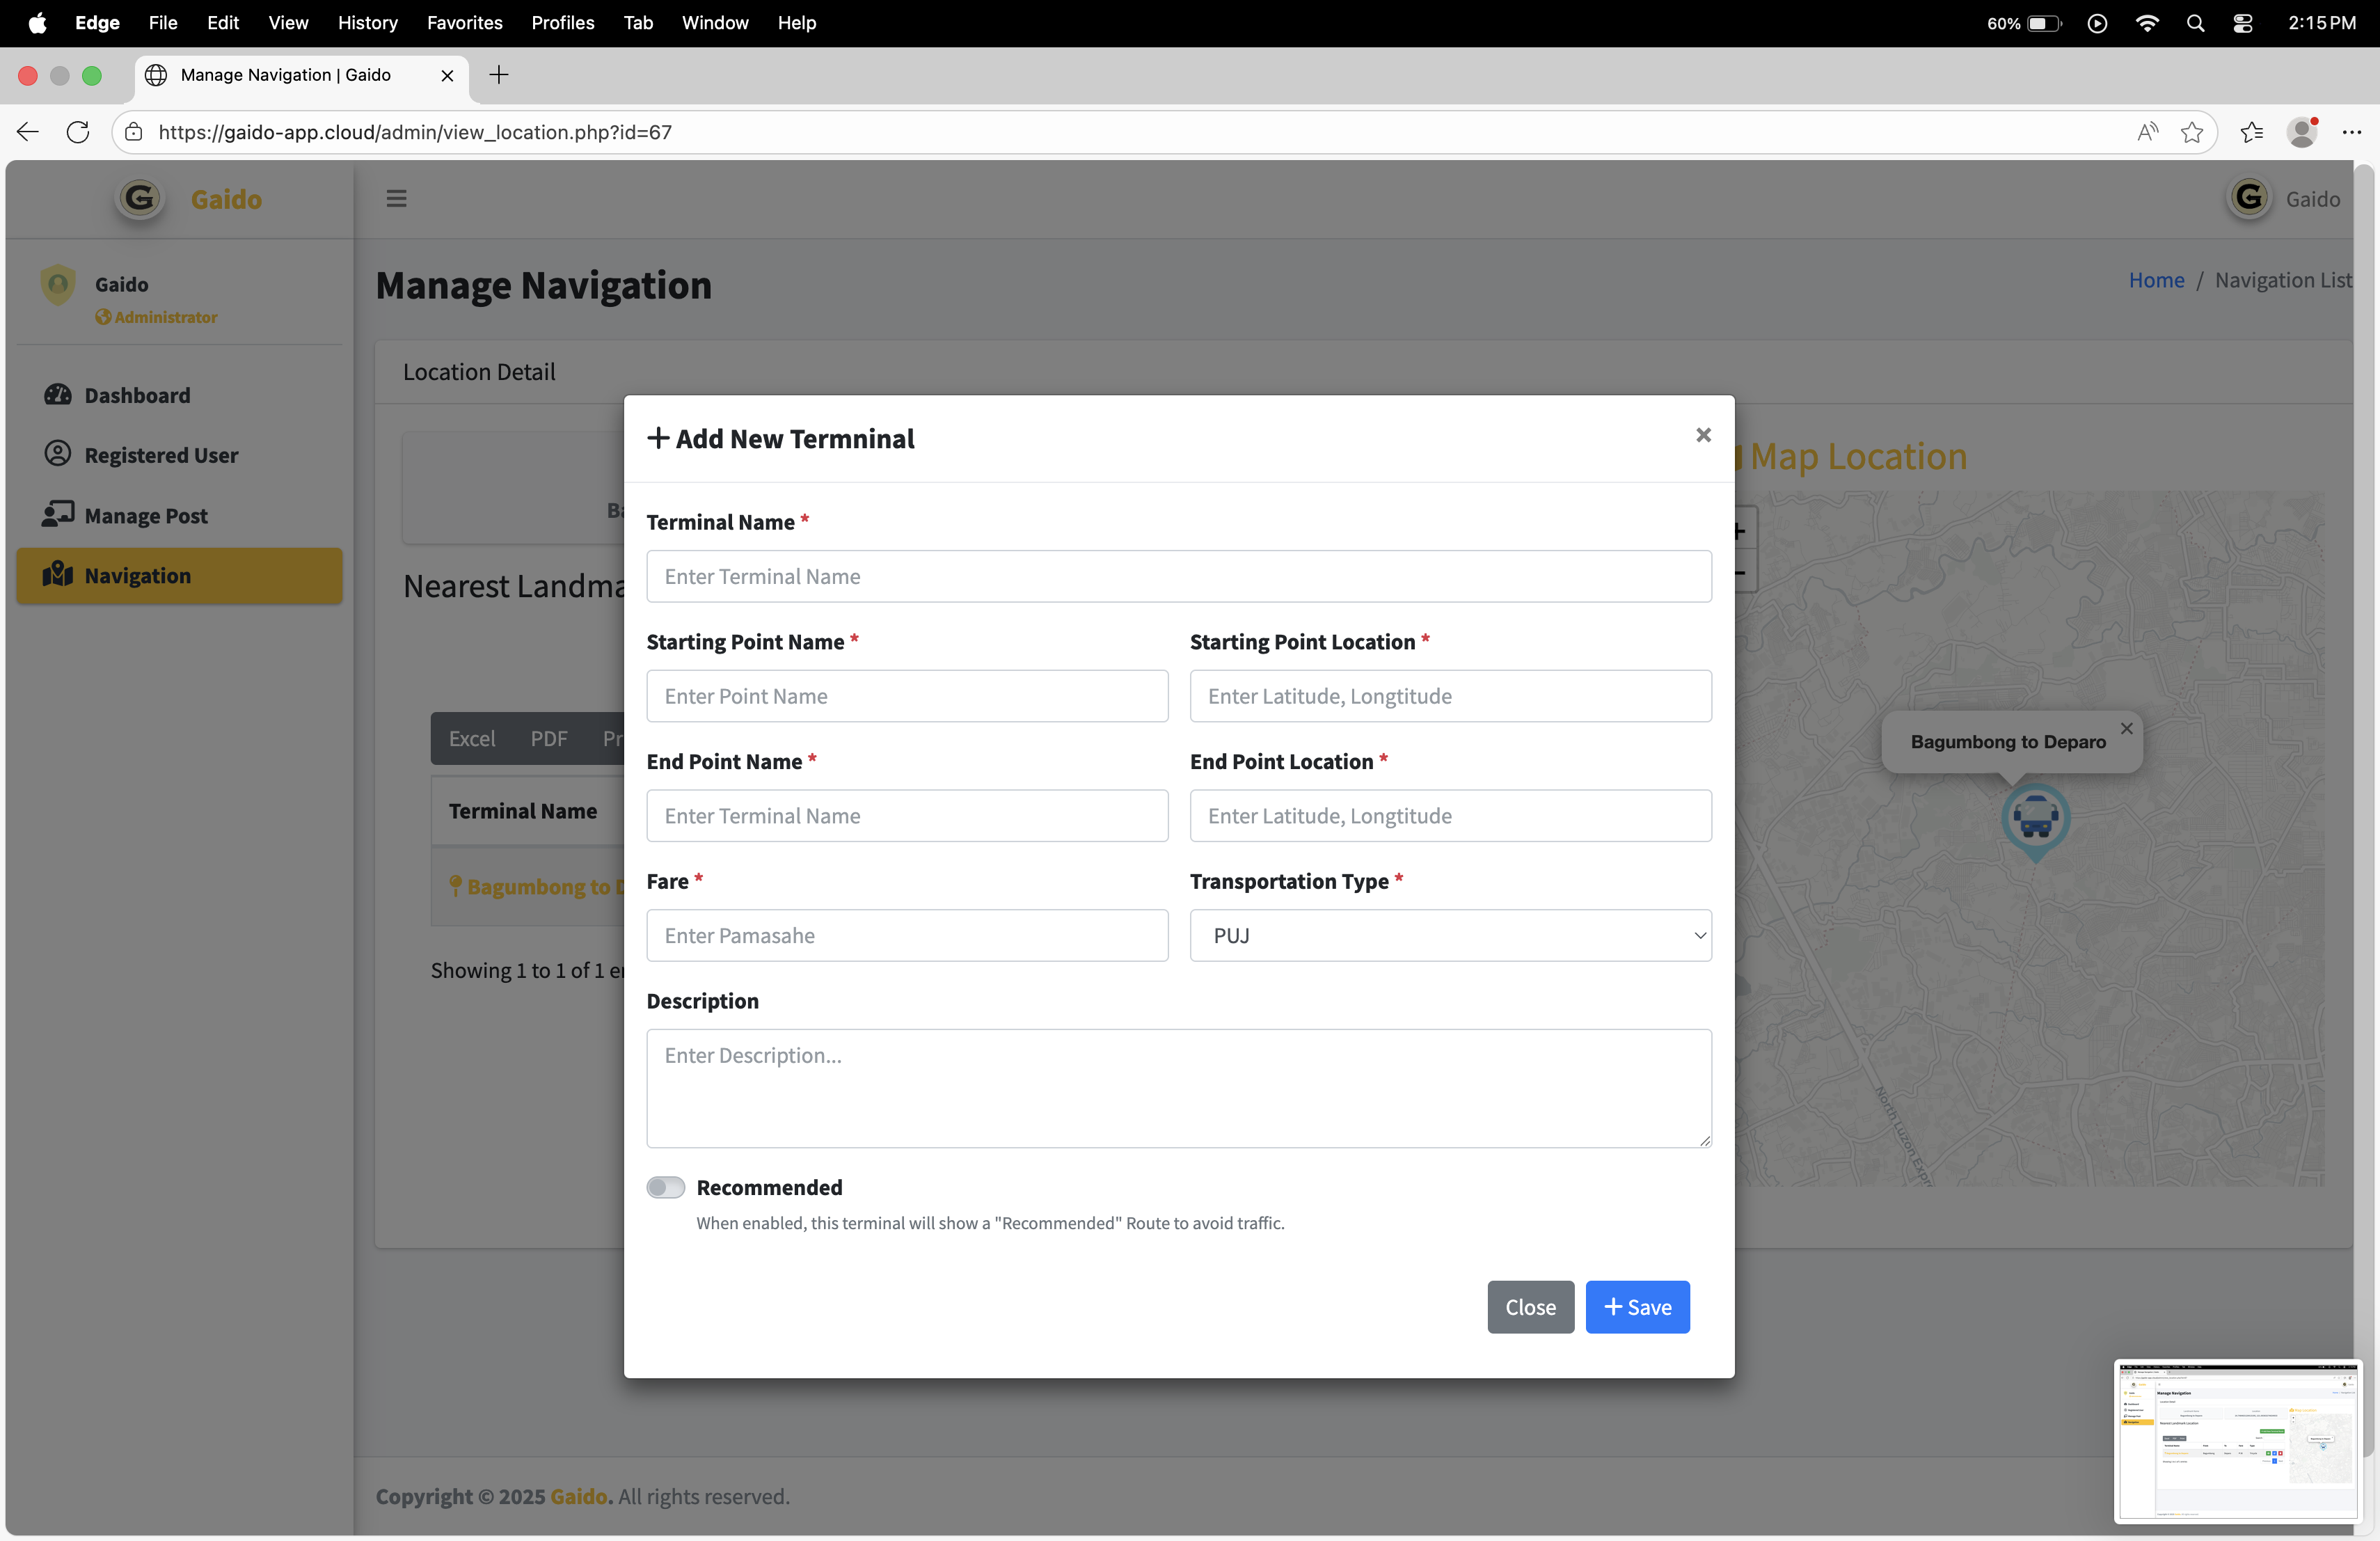Add this page to favorites star

click(x=2191, y=132)
